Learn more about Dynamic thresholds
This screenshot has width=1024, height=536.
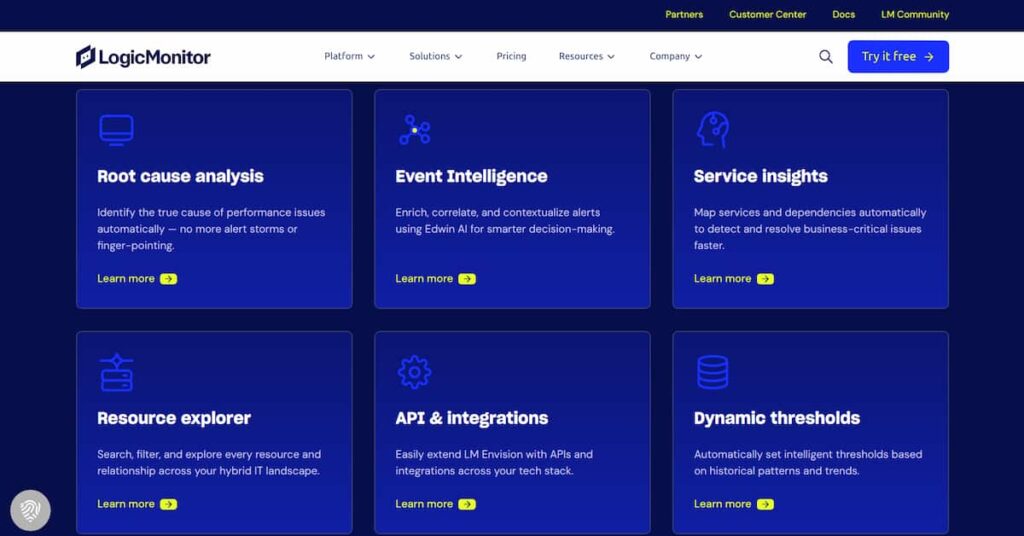733,504
